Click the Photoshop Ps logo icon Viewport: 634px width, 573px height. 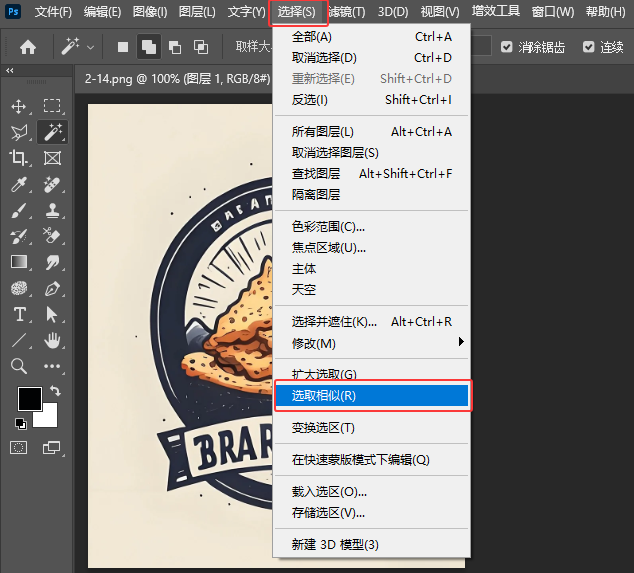click(x=13, y=11)
